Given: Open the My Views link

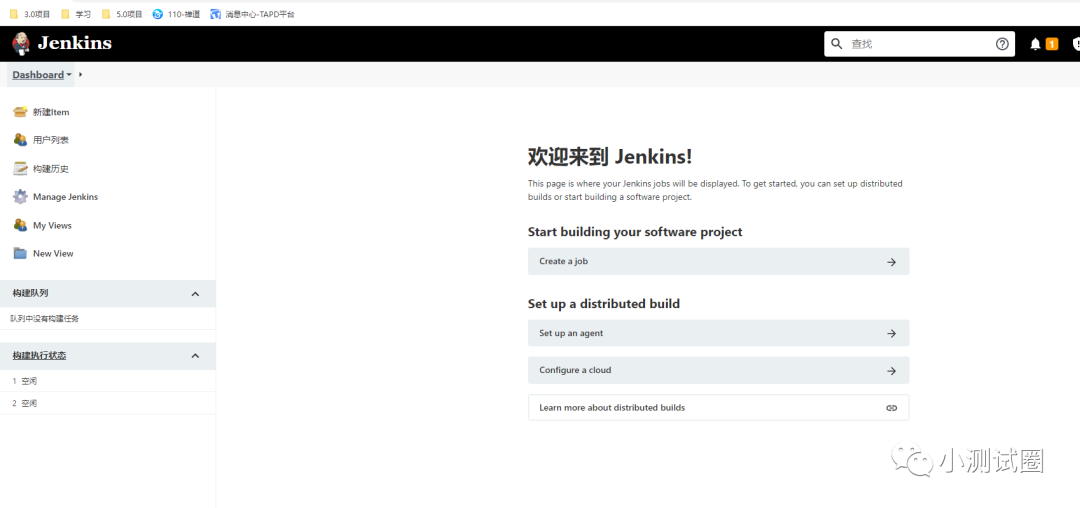Looking at the screenshot, I should click(52, 225).
